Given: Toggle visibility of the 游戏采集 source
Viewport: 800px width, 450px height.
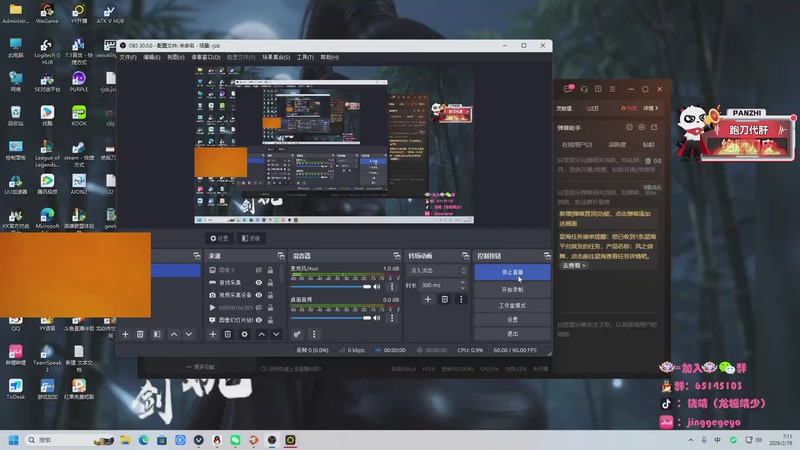Looking at the screenshot, I should click(x=259, y=282).
